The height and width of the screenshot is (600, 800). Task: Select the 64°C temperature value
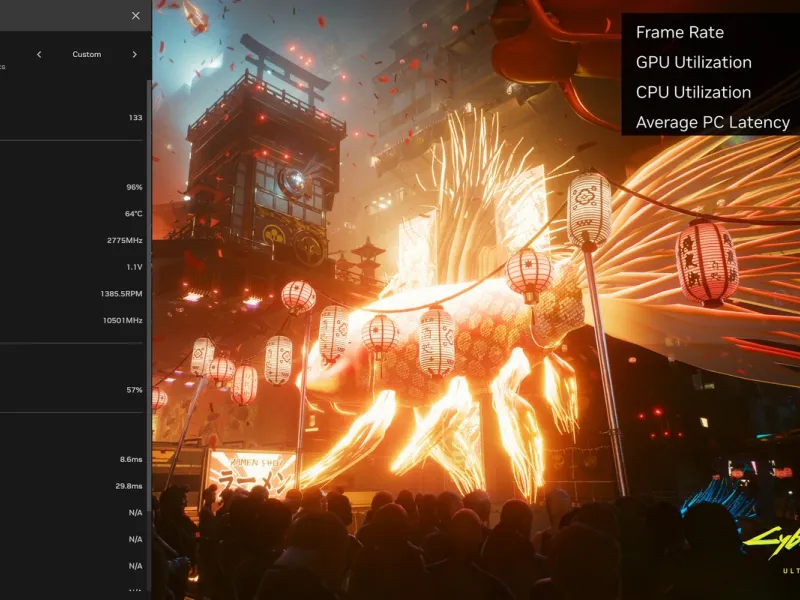pos(134,214)
